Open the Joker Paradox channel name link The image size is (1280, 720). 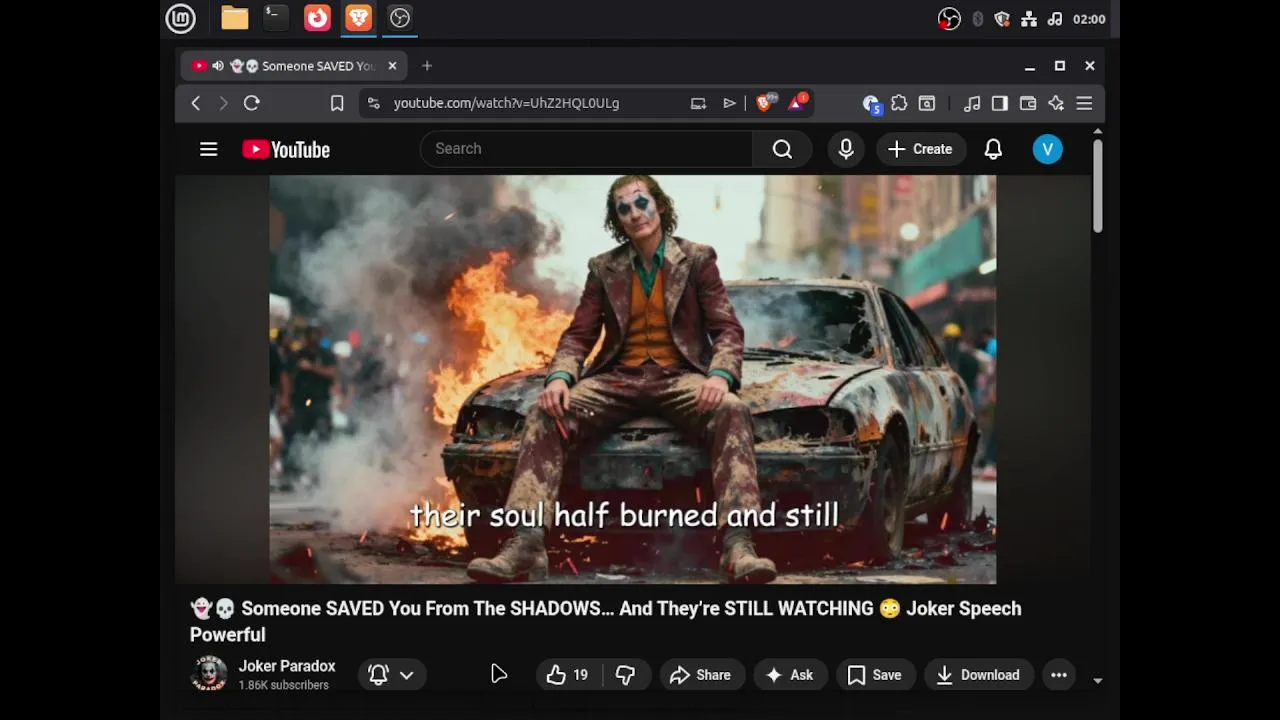click(x=287, y=666)
